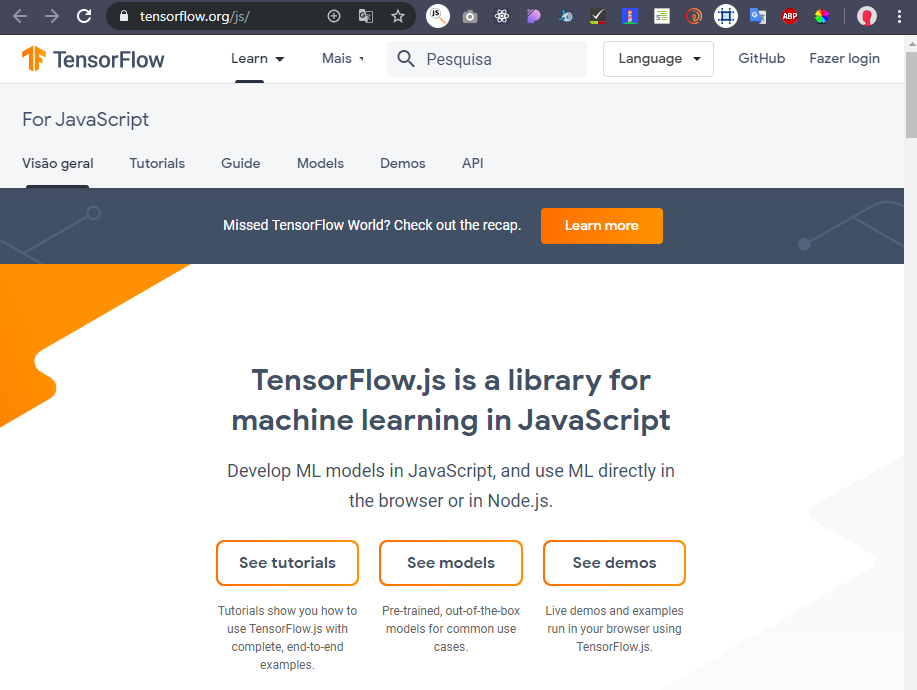917x690 pixels.
Task: Click the 'Develop ML models in JavaScript' subtitle
Action: [x=451, y=485]
